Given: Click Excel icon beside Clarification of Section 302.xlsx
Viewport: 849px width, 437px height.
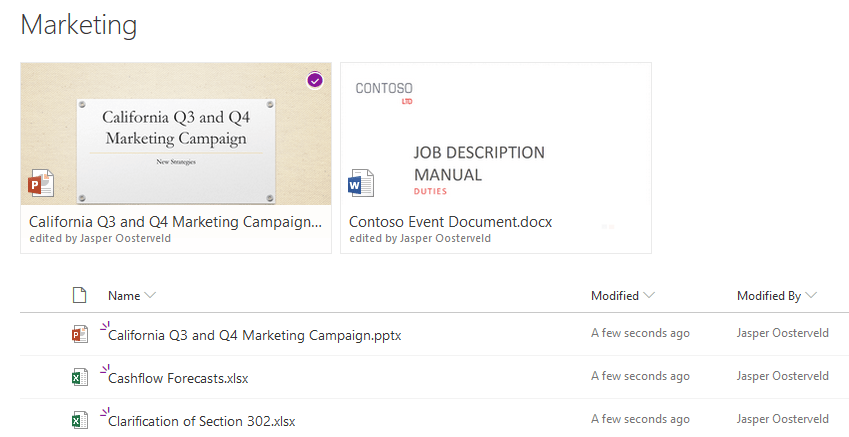Looking at the screenshot, I should (80, 420).
